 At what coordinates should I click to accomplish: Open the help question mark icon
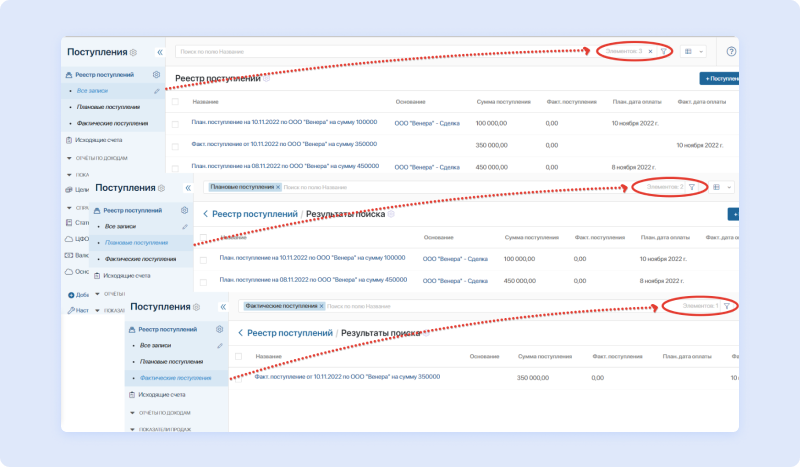(x=731, y=51)
